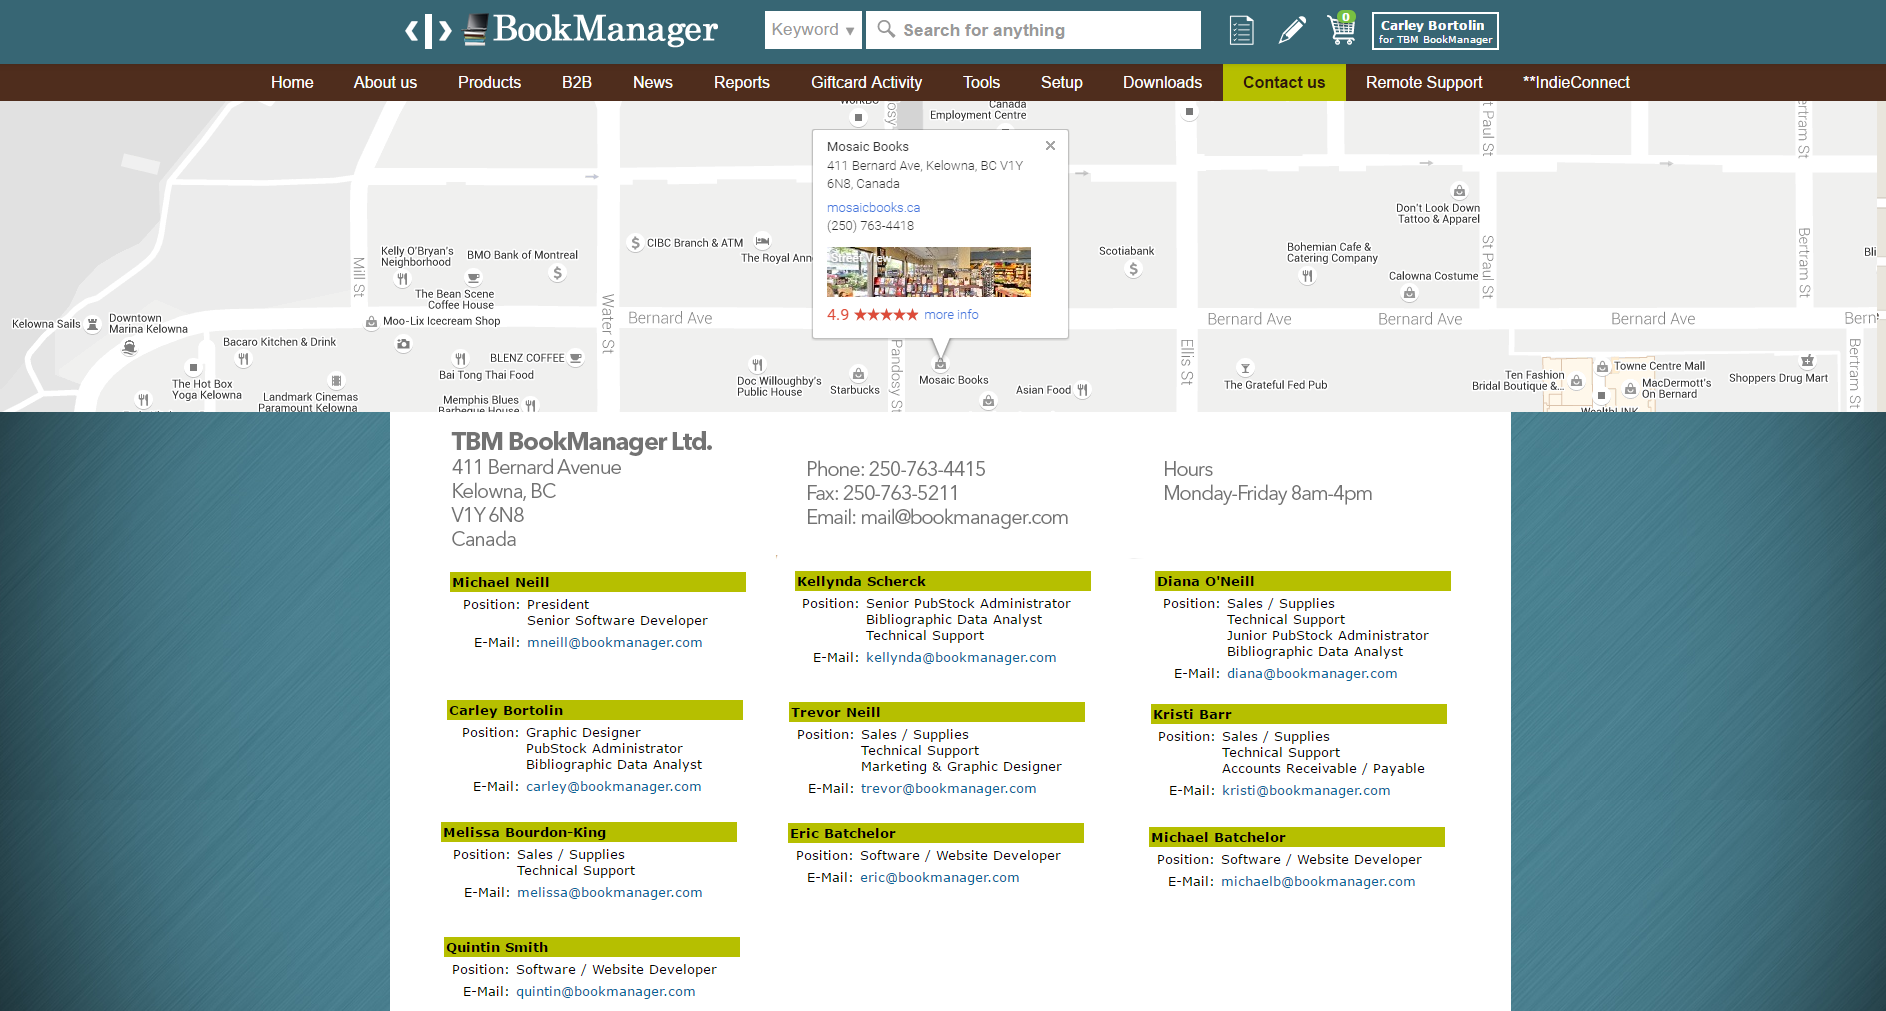Viewport: 1886px width, 1011px height.
Task: Email mneill@bookmanager.com link
Action: point(614,643)
